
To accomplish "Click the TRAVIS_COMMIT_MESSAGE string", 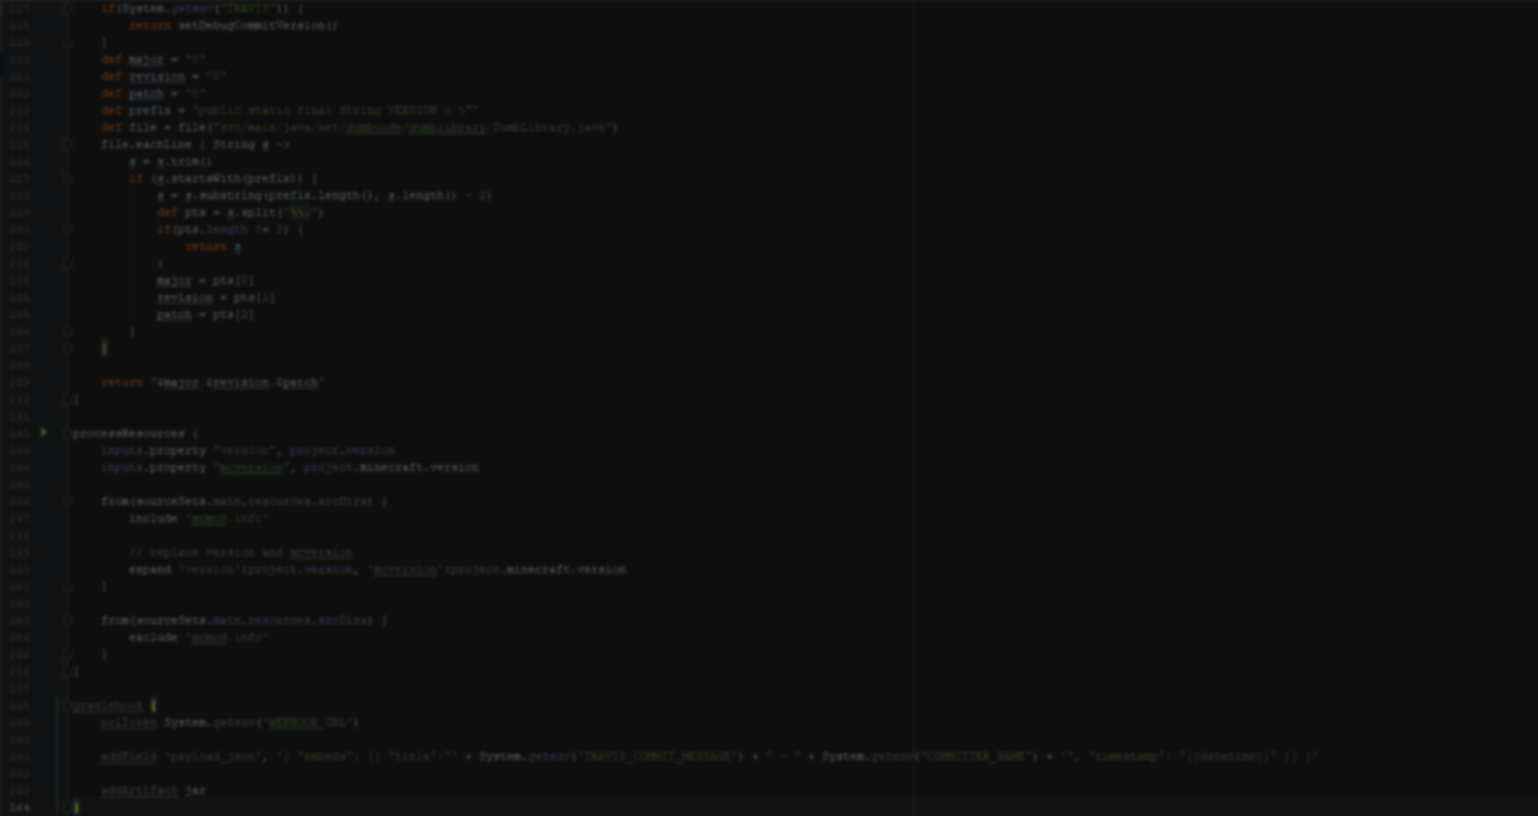I will [657, 757].
